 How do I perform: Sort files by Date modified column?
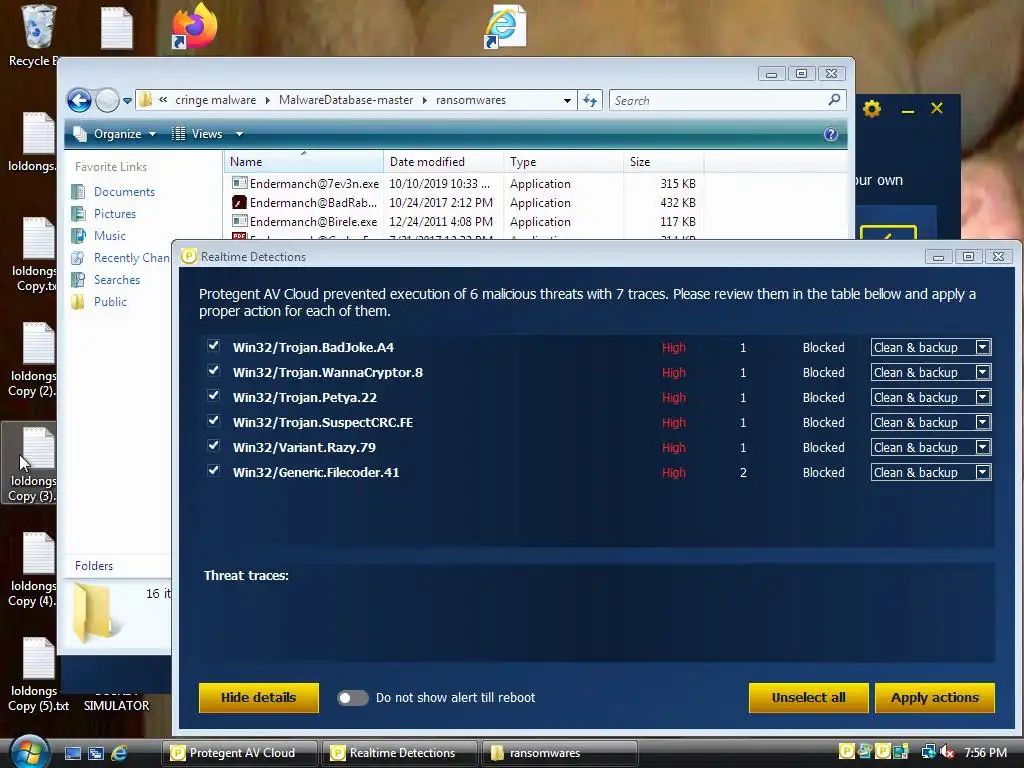pos(443,162)
